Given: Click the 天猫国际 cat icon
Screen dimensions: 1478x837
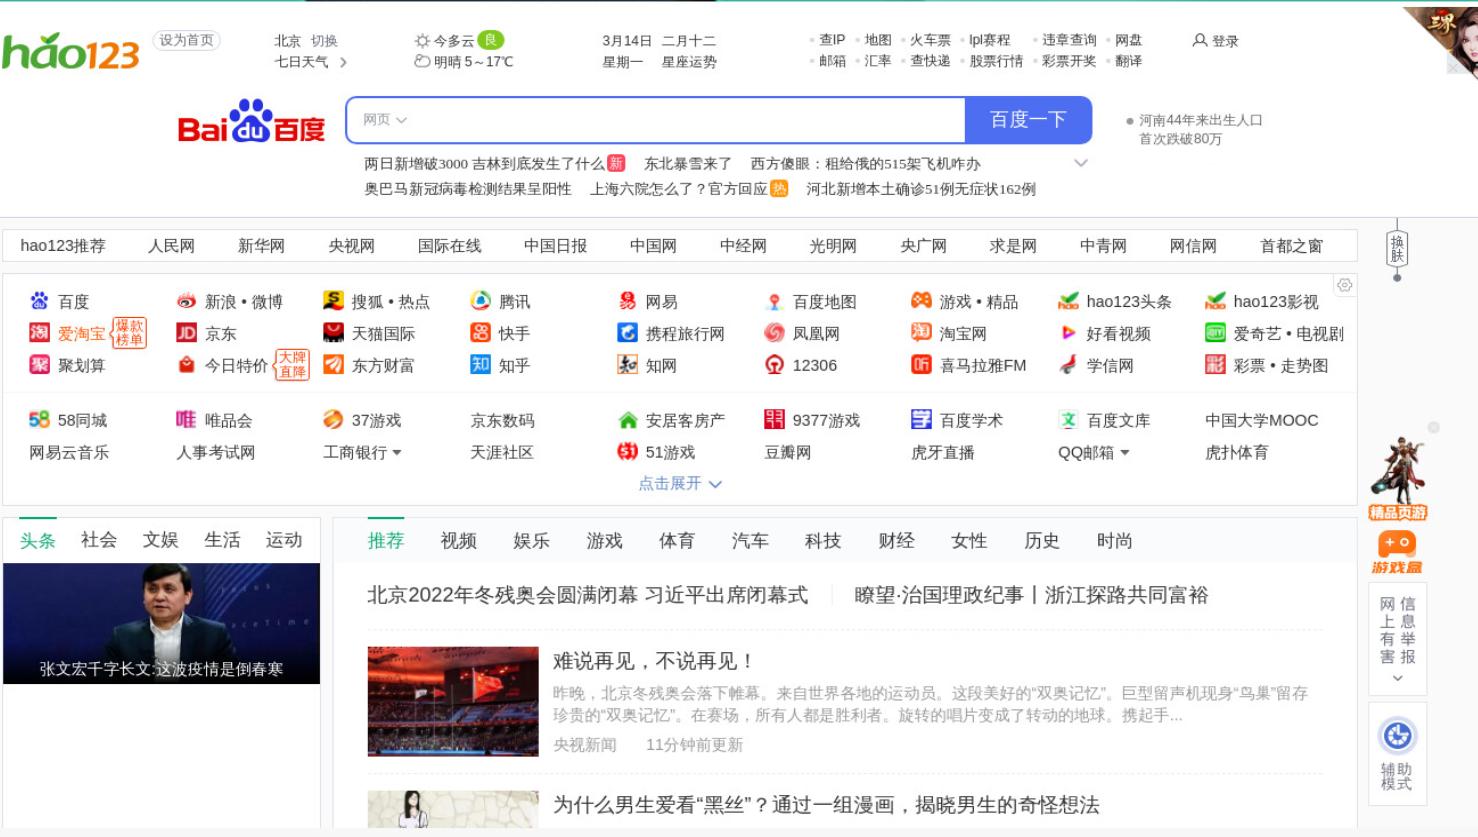Looking at the screenshot, I should (333, 333).
